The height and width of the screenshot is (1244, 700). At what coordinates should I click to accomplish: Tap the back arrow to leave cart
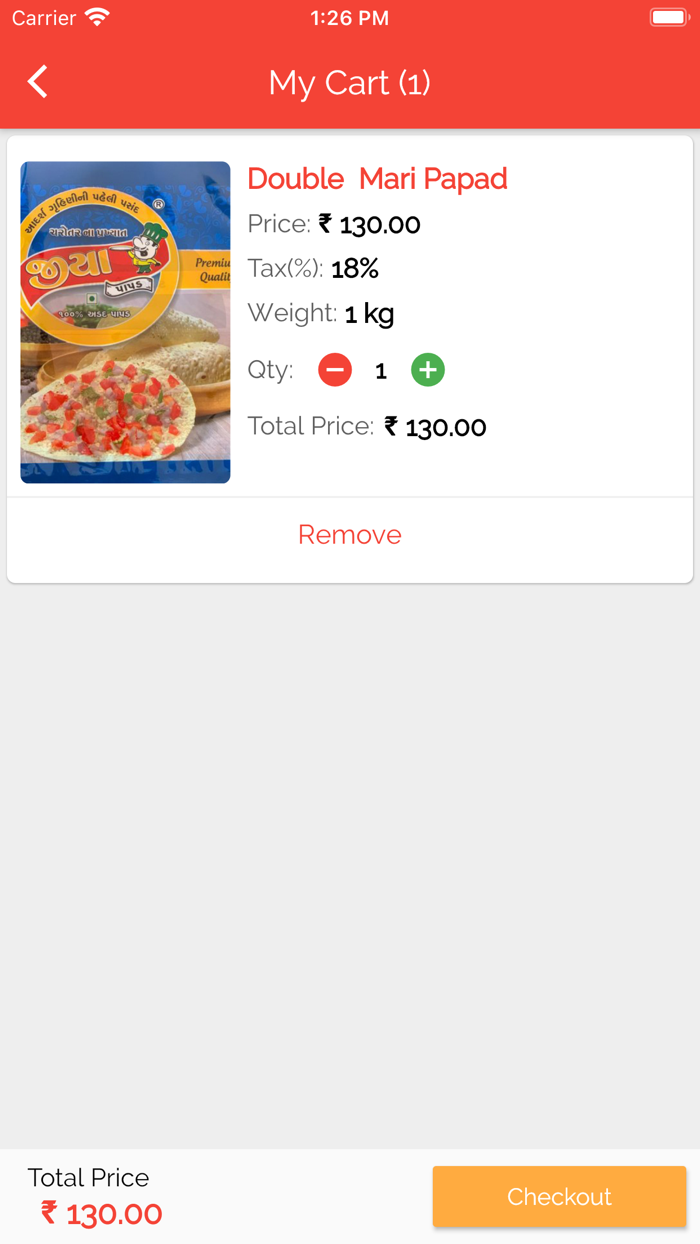(x=37, y=81)
